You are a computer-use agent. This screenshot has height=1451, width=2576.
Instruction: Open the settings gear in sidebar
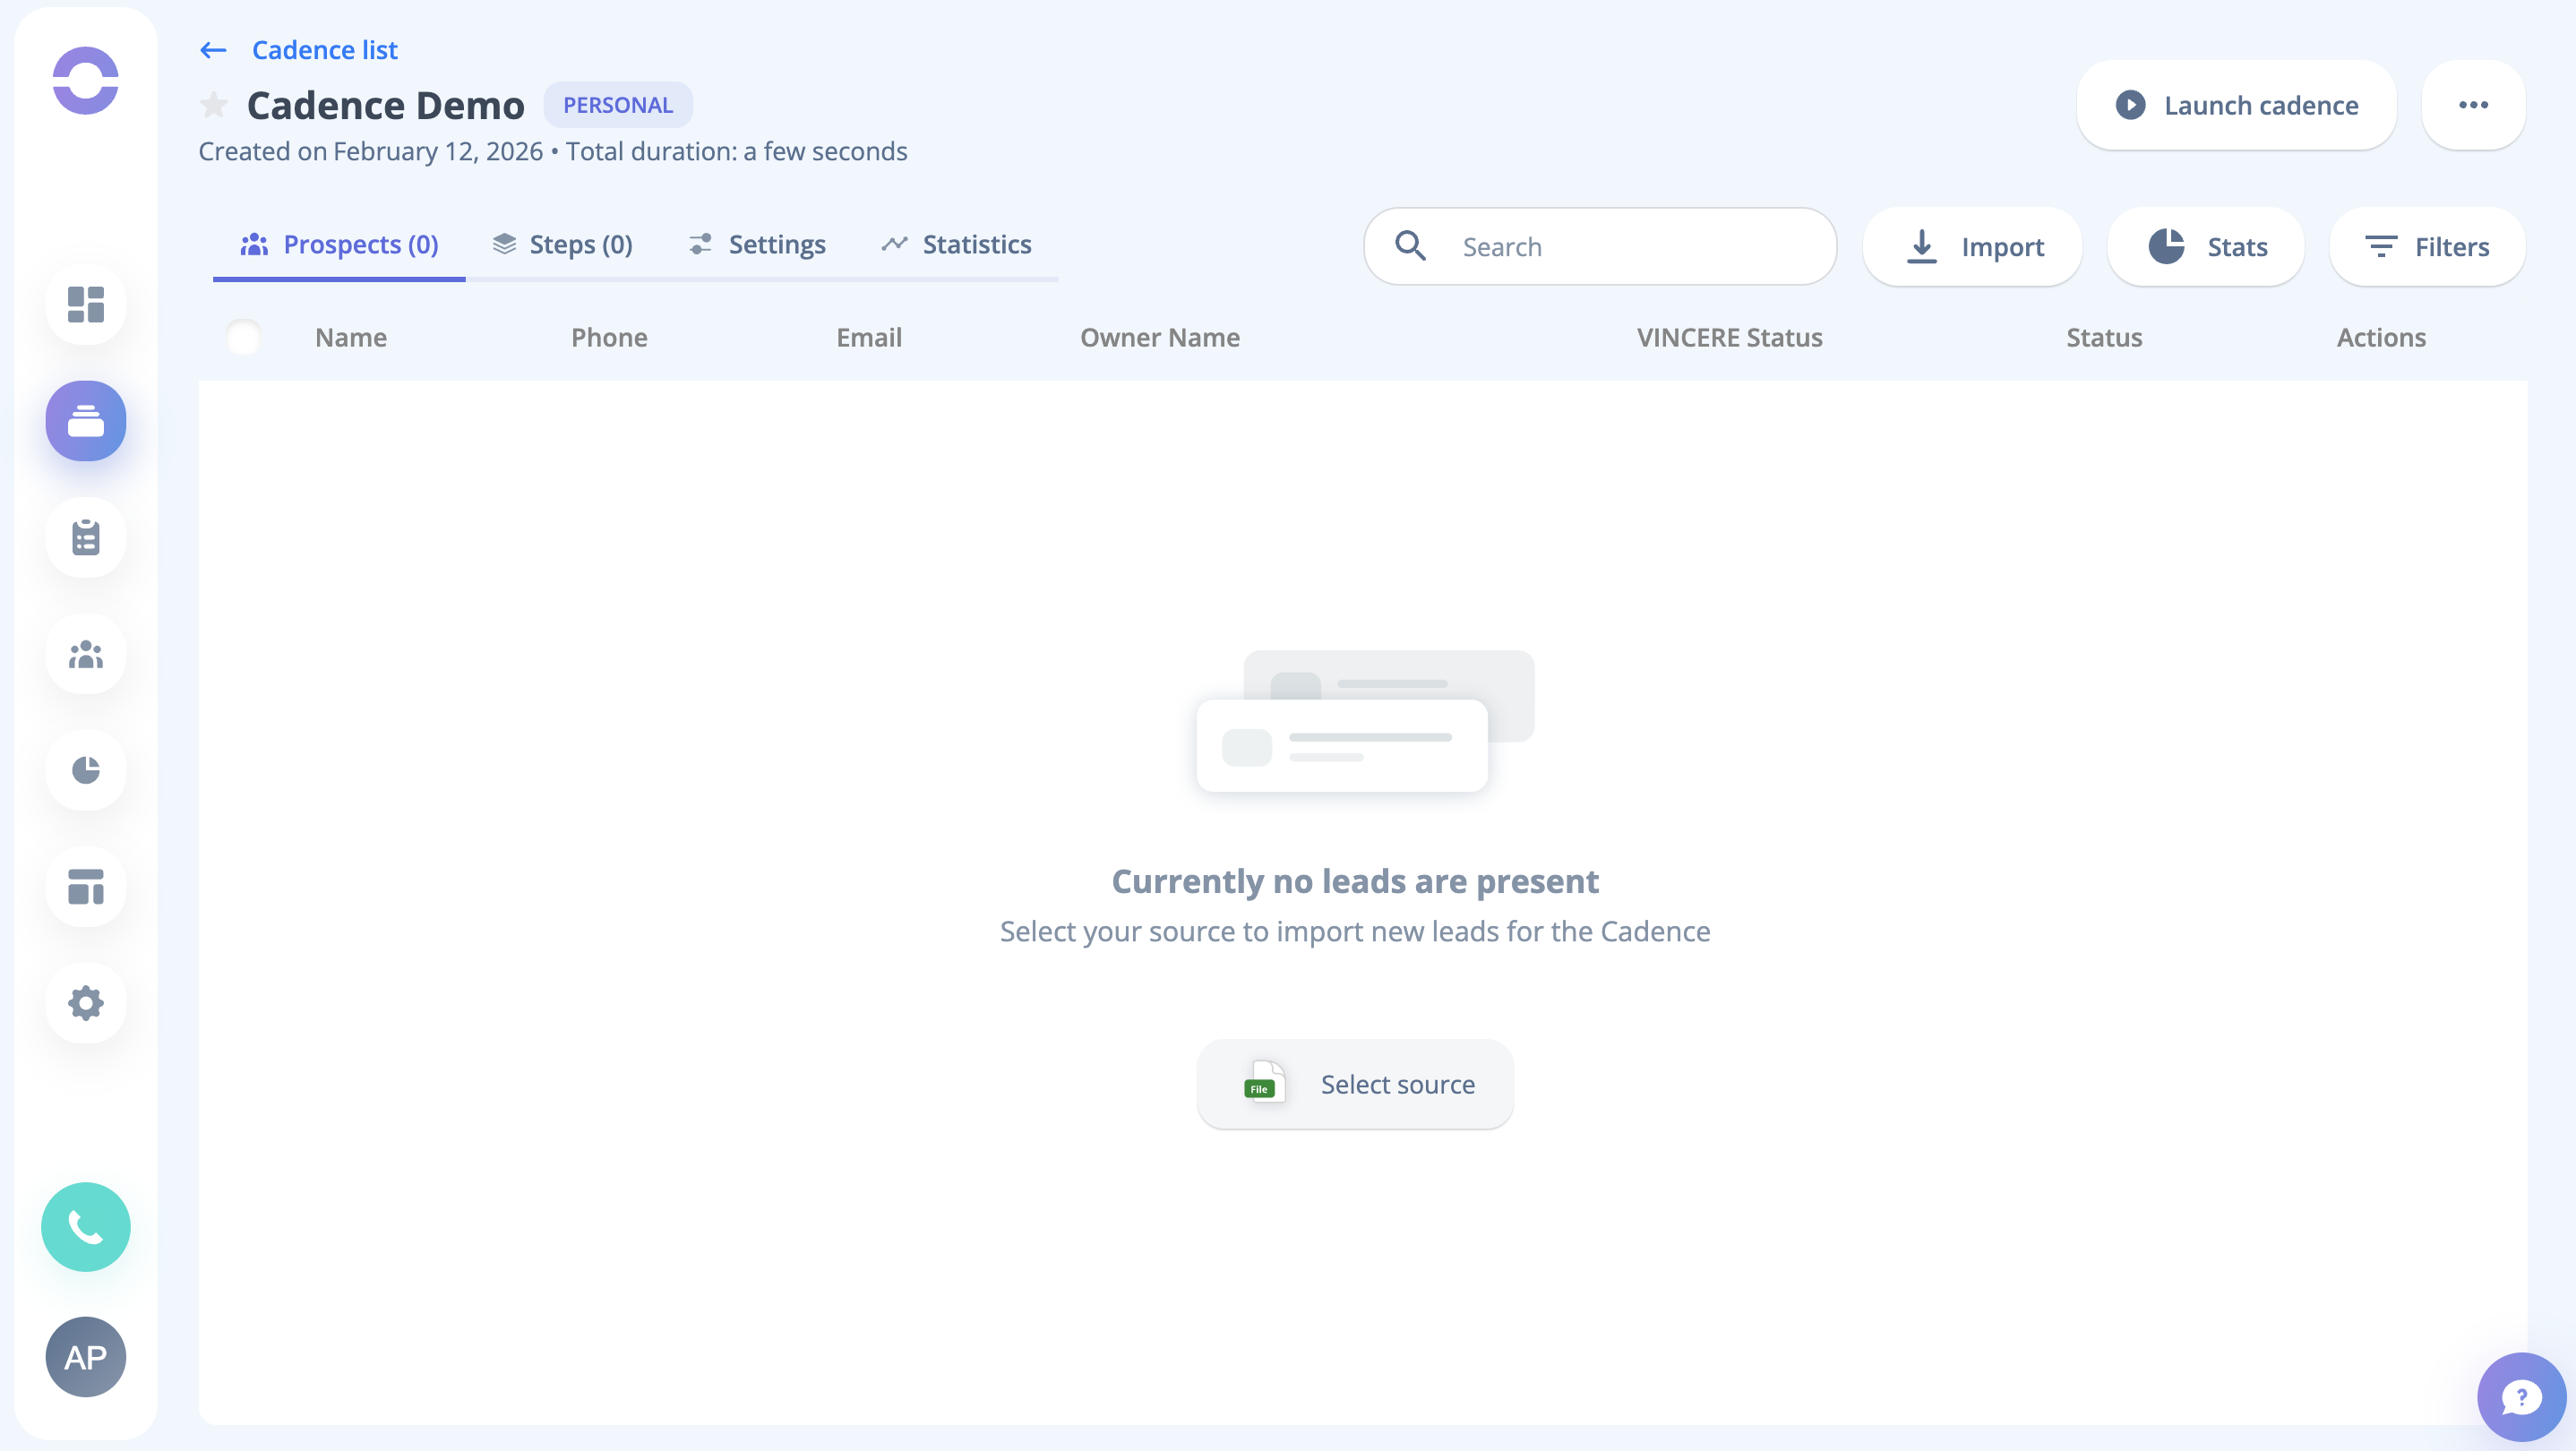click(x=86, y=1003)
